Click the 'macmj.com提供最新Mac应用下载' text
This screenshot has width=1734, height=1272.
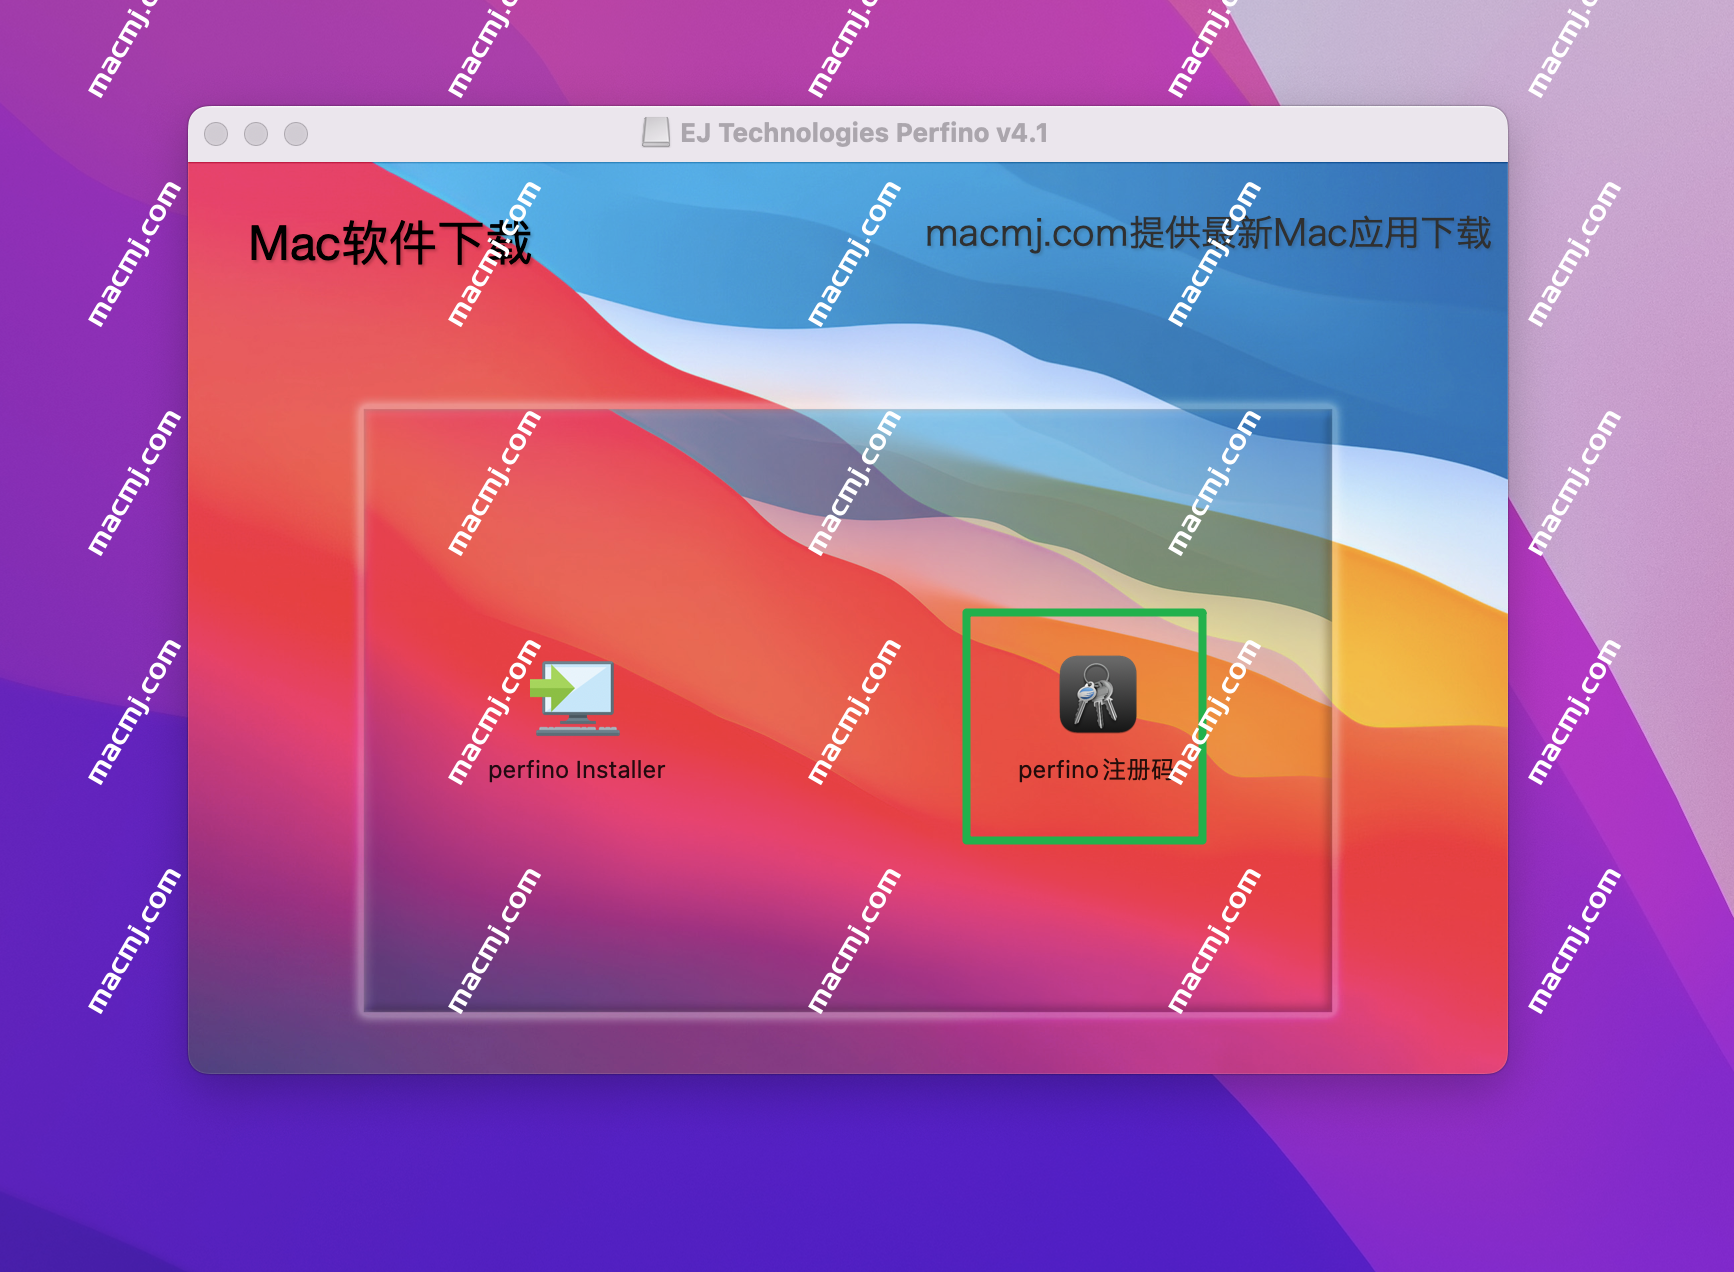pos(1208,233)
